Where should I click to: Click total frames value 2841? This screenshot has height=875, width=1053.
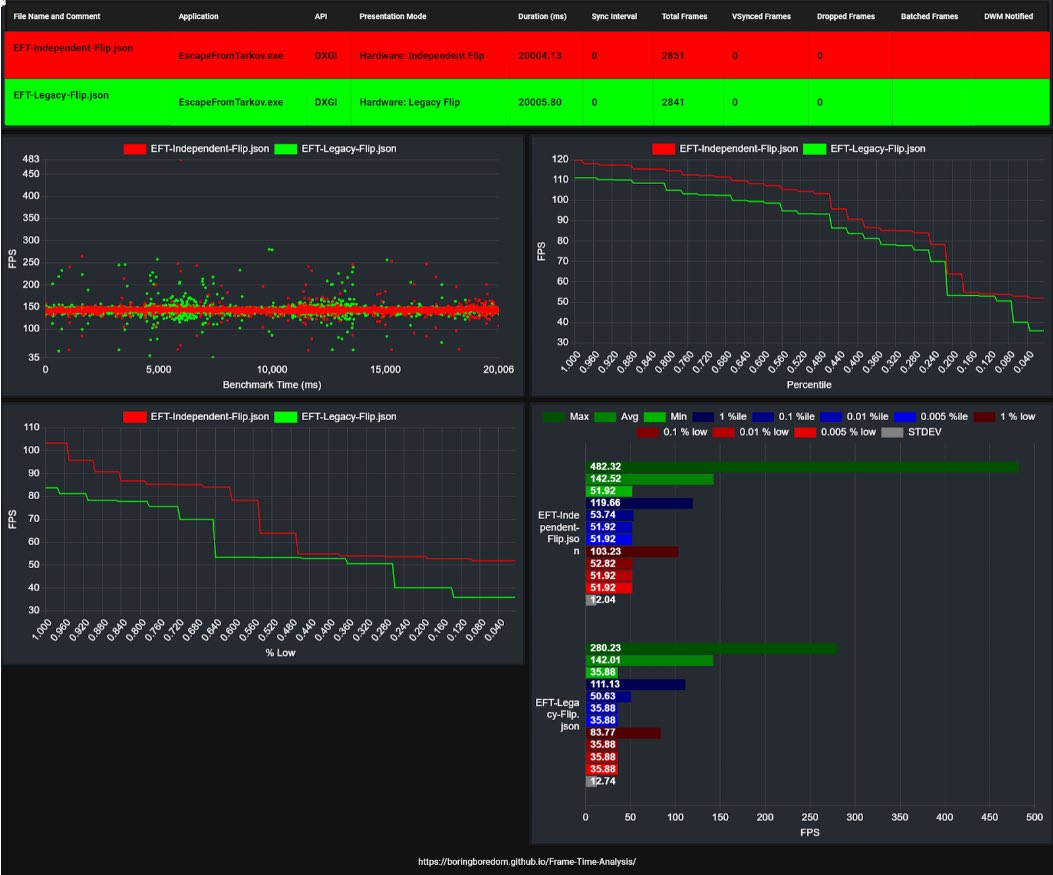(x=673, y=102)
